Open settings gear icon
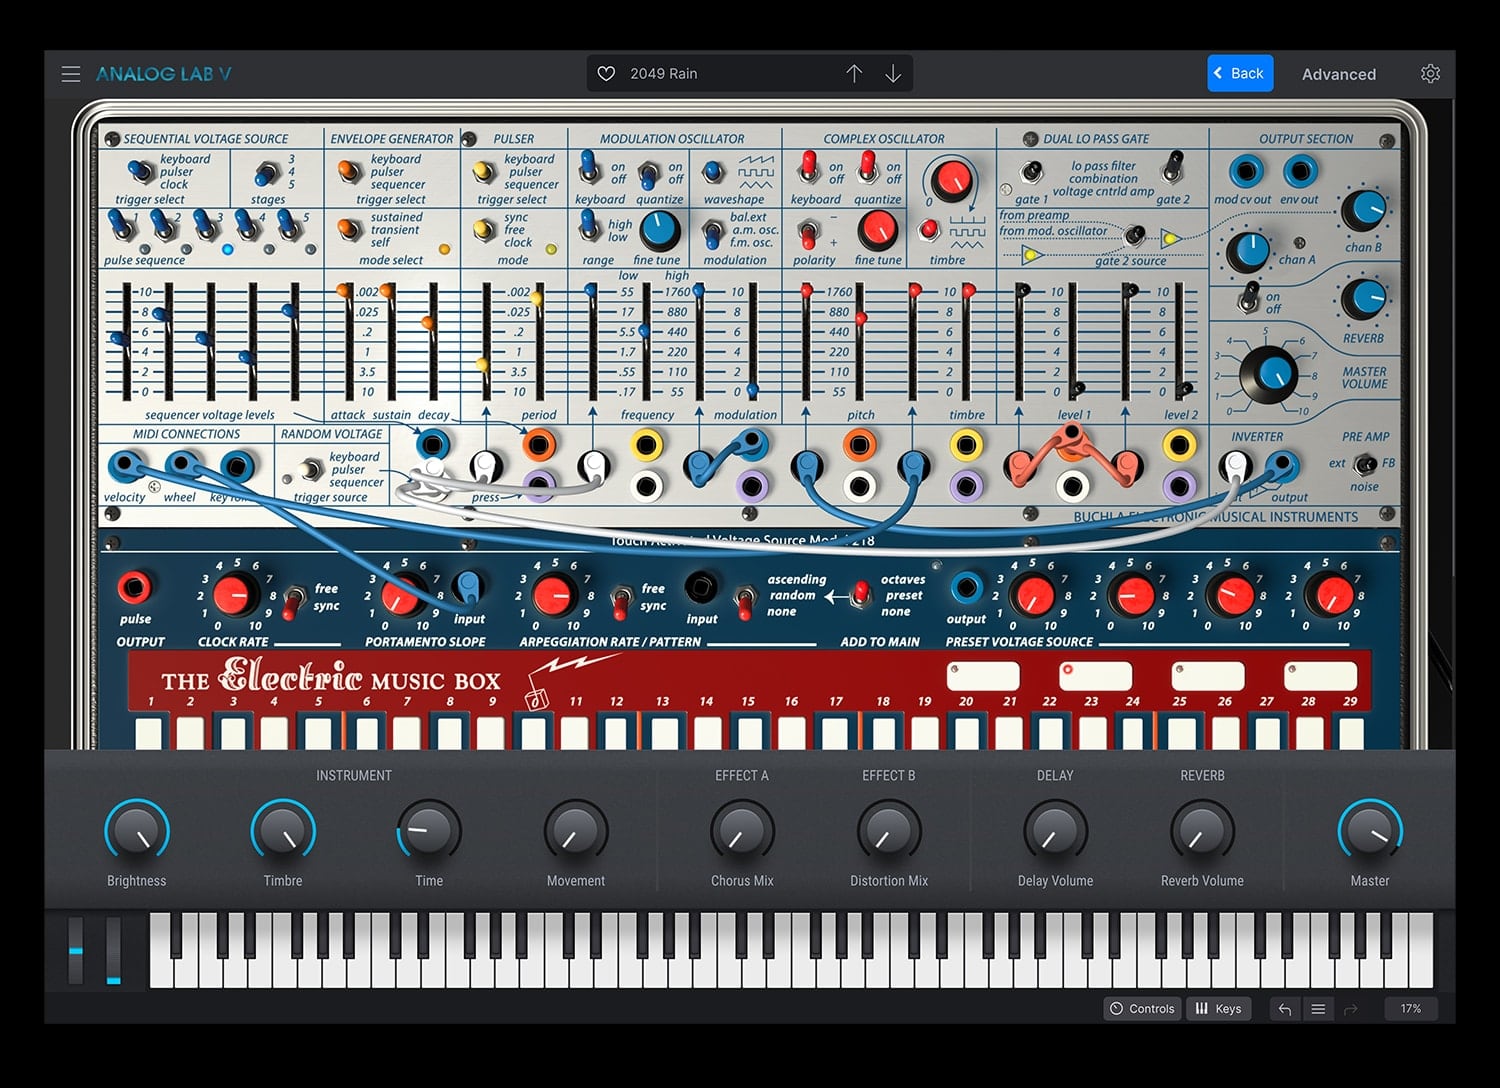Image resolution: width=1500 pixels, height=1088 pixels. (1430, 74)
